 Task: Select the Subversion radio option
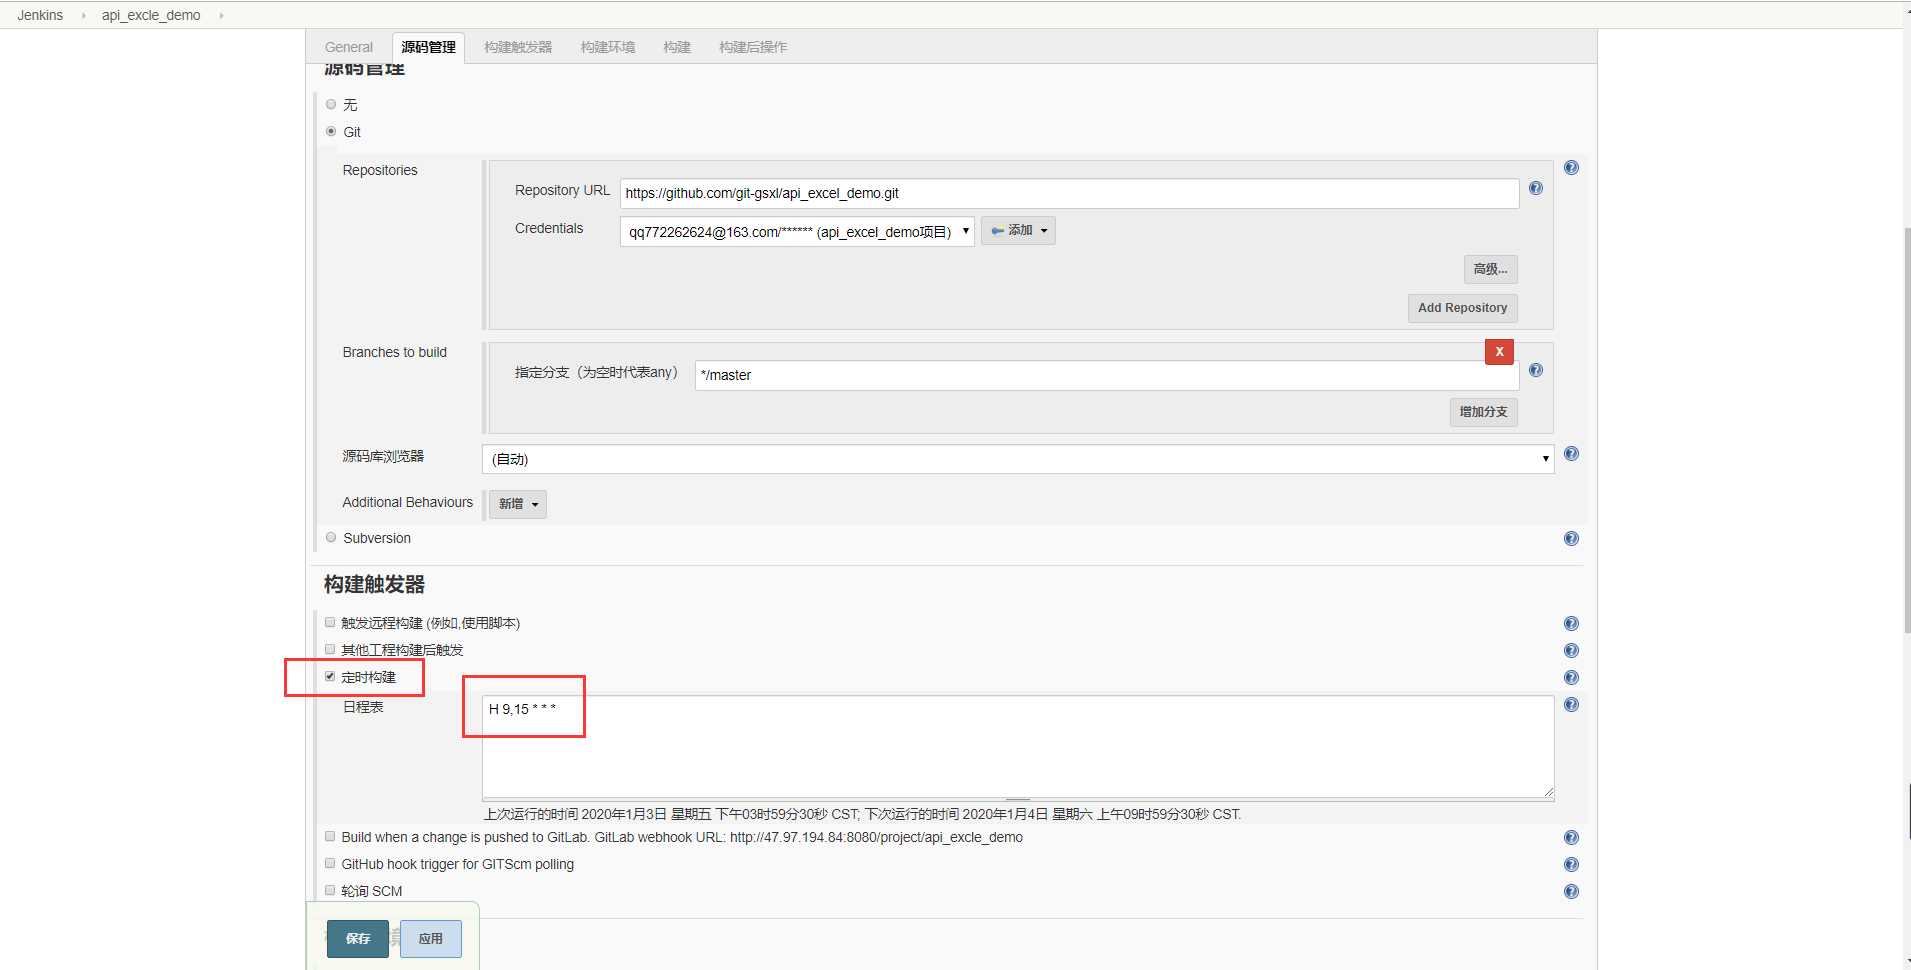coord(331,537)
